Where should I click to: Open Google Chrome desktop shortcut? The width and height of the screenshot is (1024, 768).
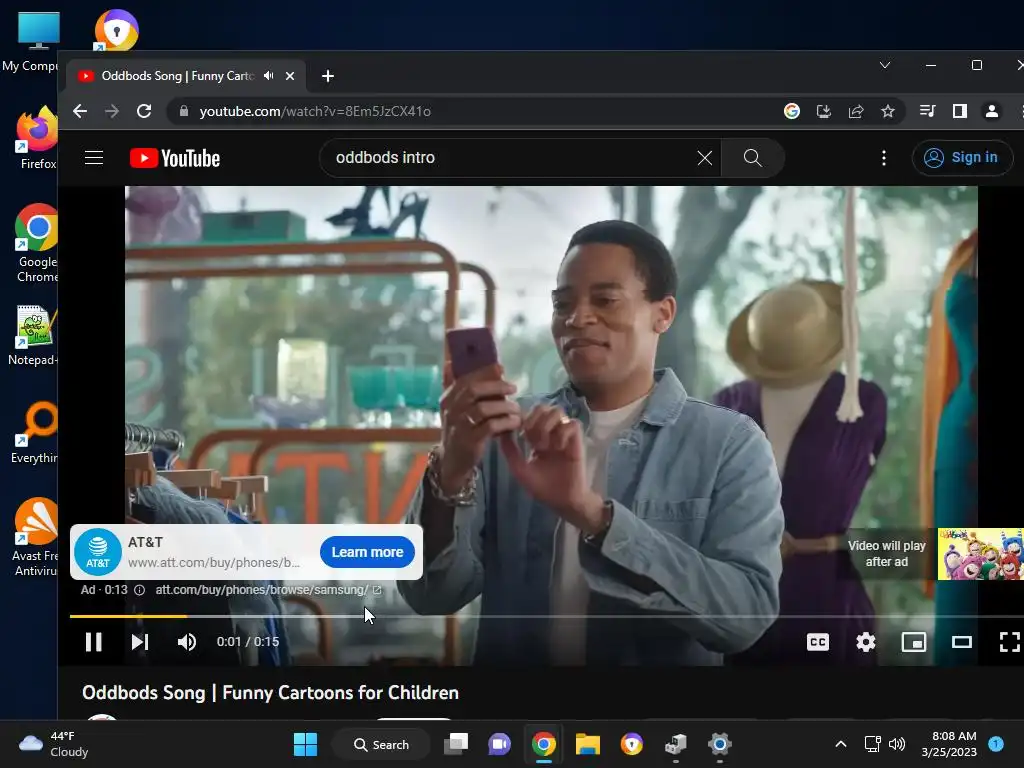pyautogui.click(x=37, y=243)
